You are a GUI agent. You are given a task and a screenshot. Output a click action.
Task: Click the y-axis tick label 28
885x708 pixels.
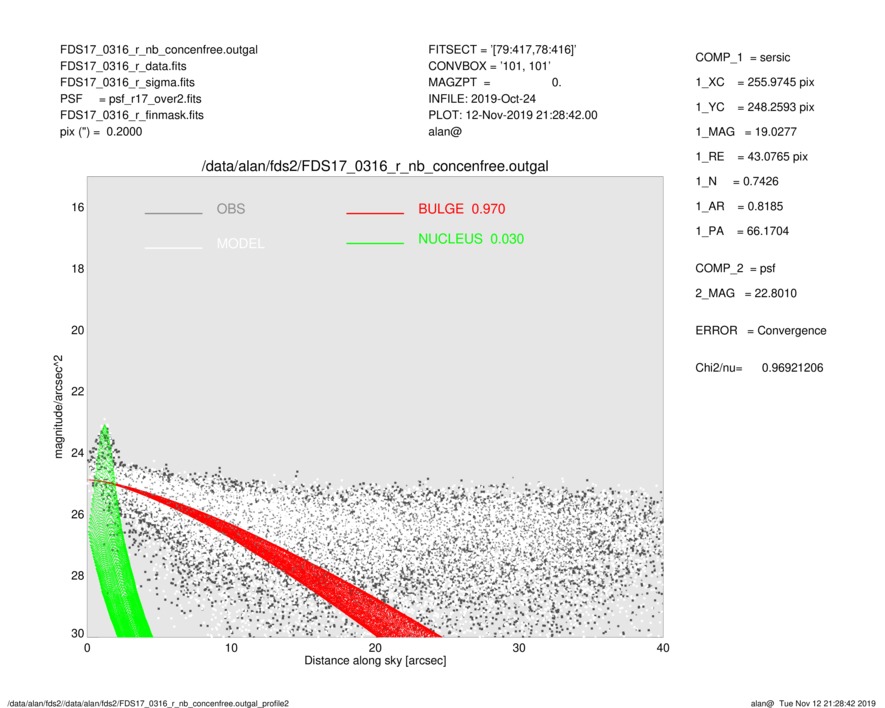coord(77,576)
